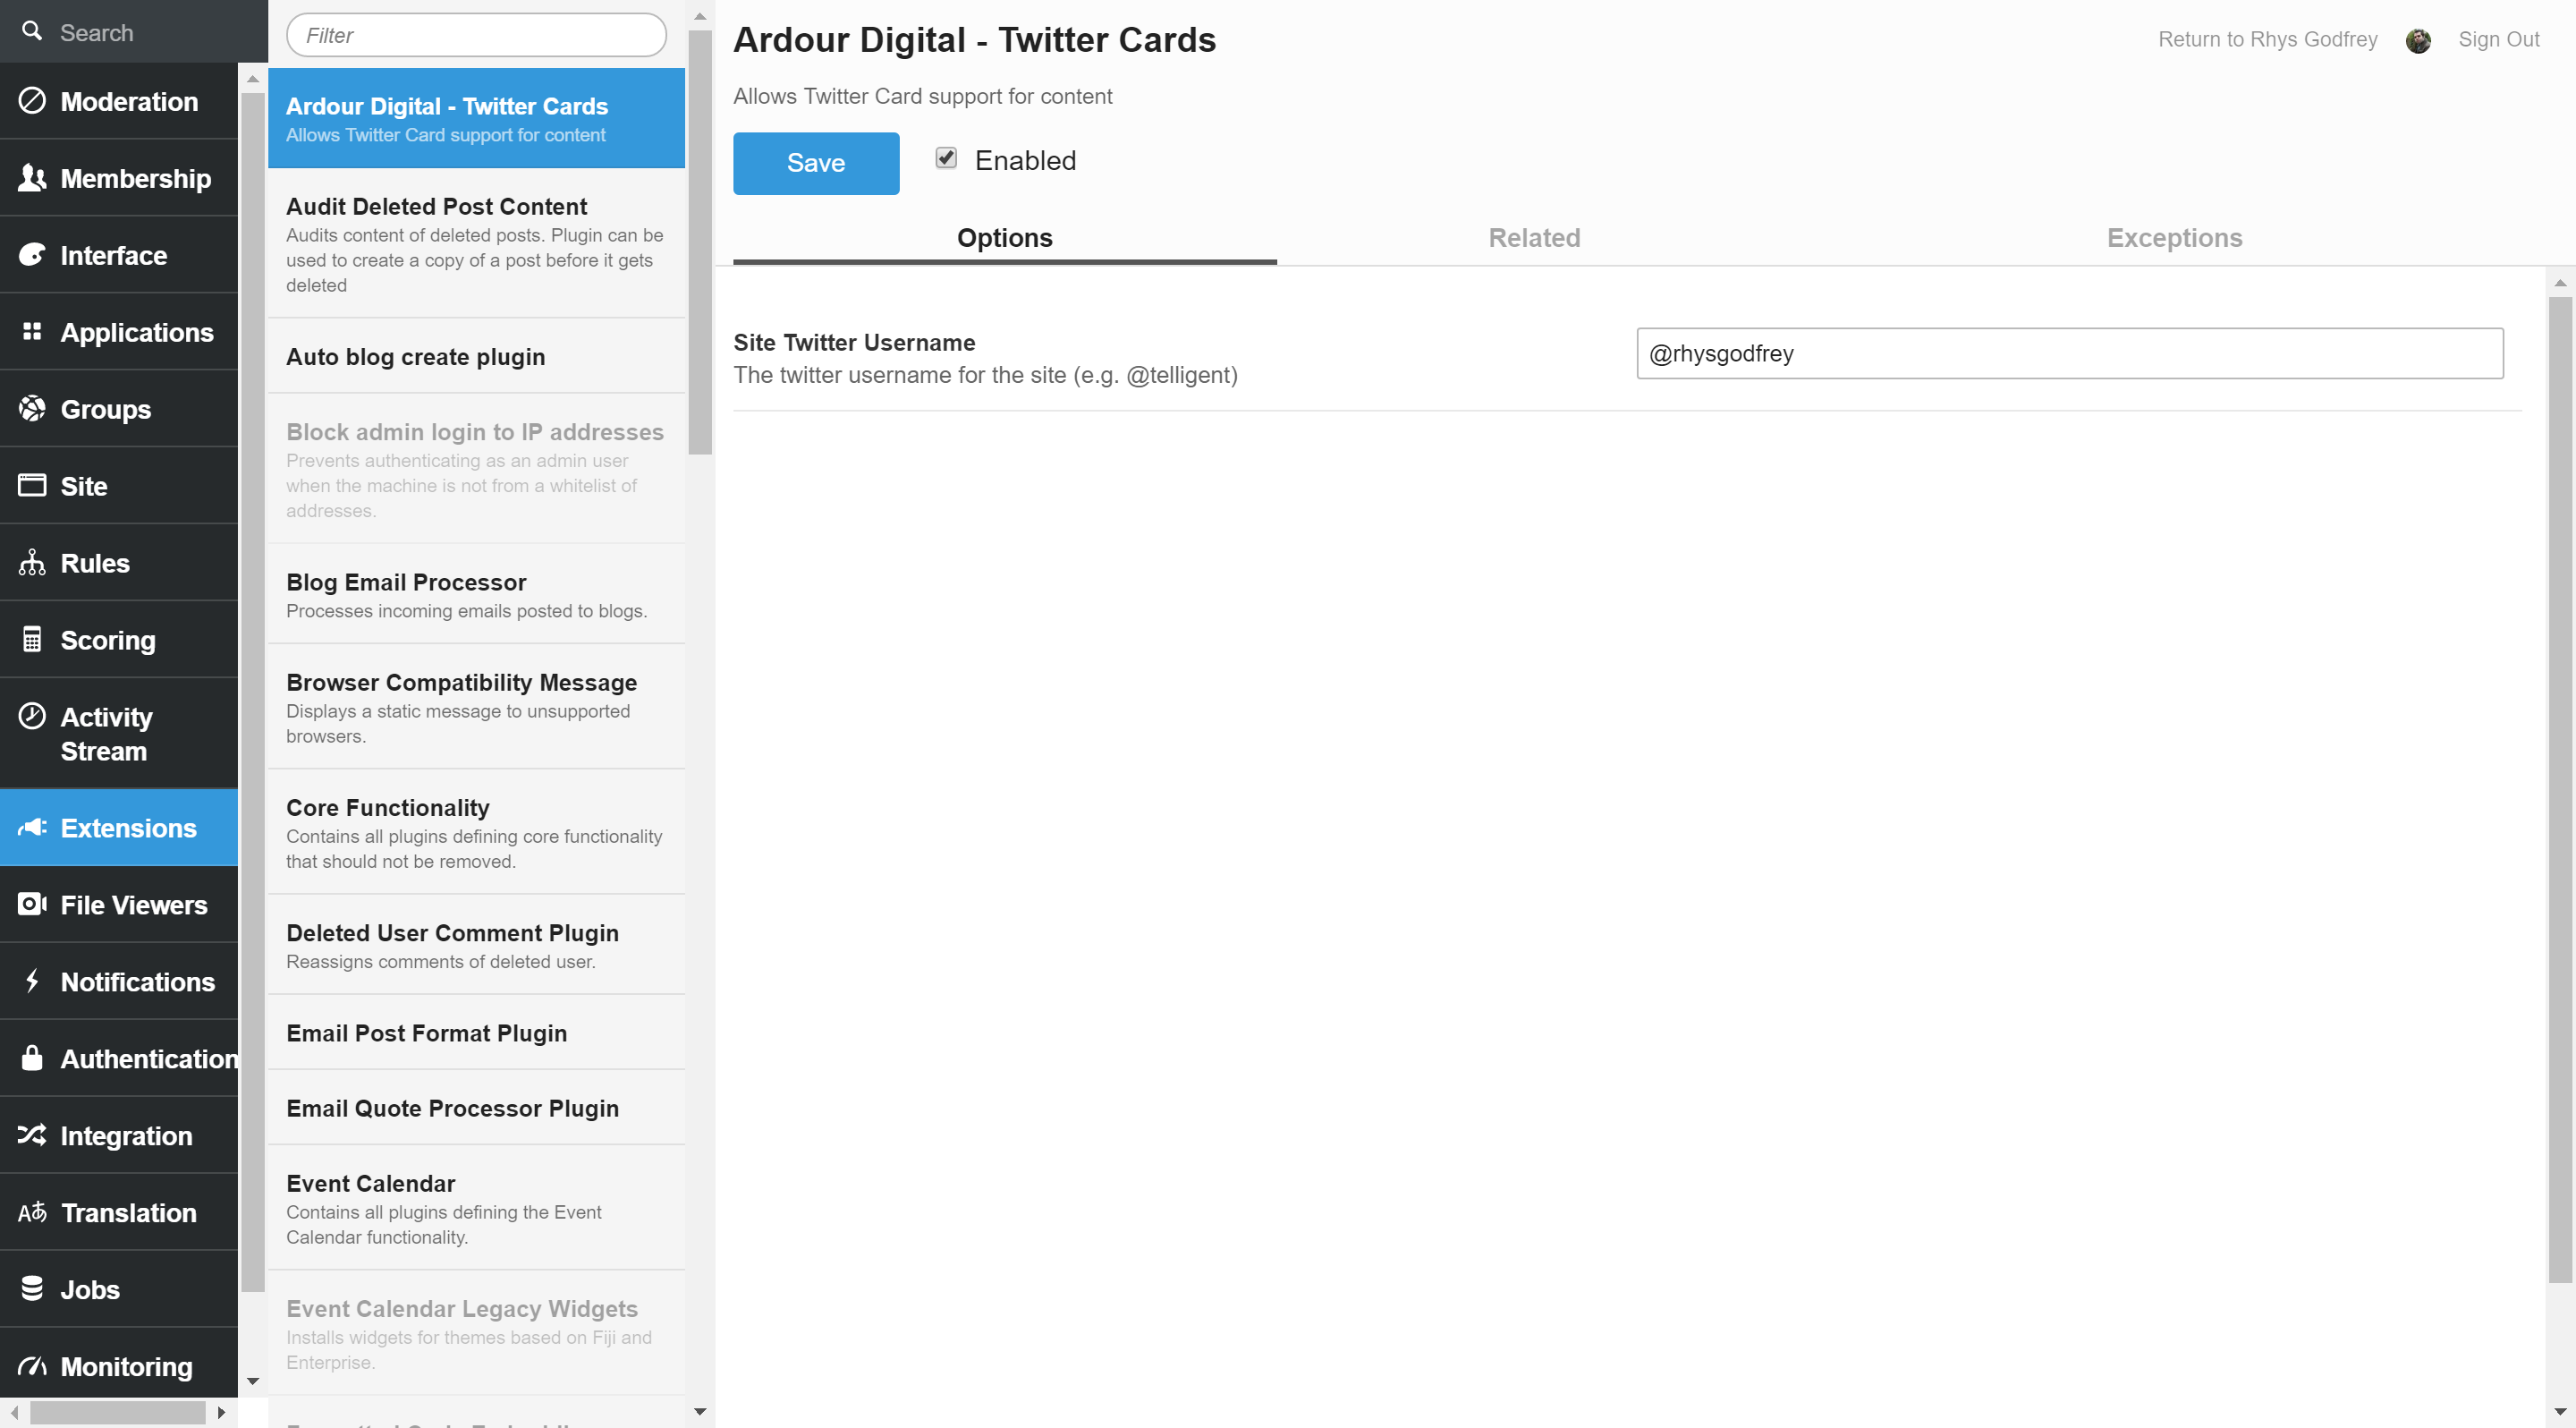Focus the Site Twitter Username field
The image size is (2576, 1428).
2069,354
